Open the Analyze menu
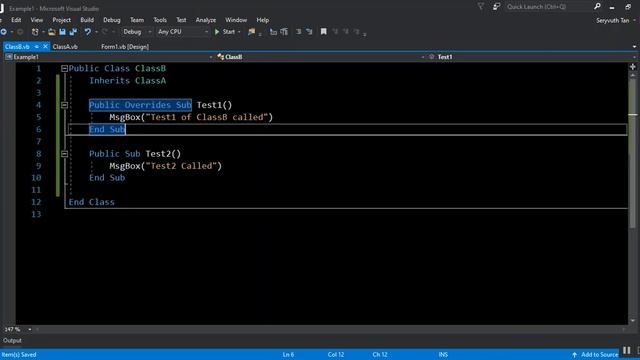Image resolution: width=640 pixels, height=360 pixels. [x=206, y=20]
